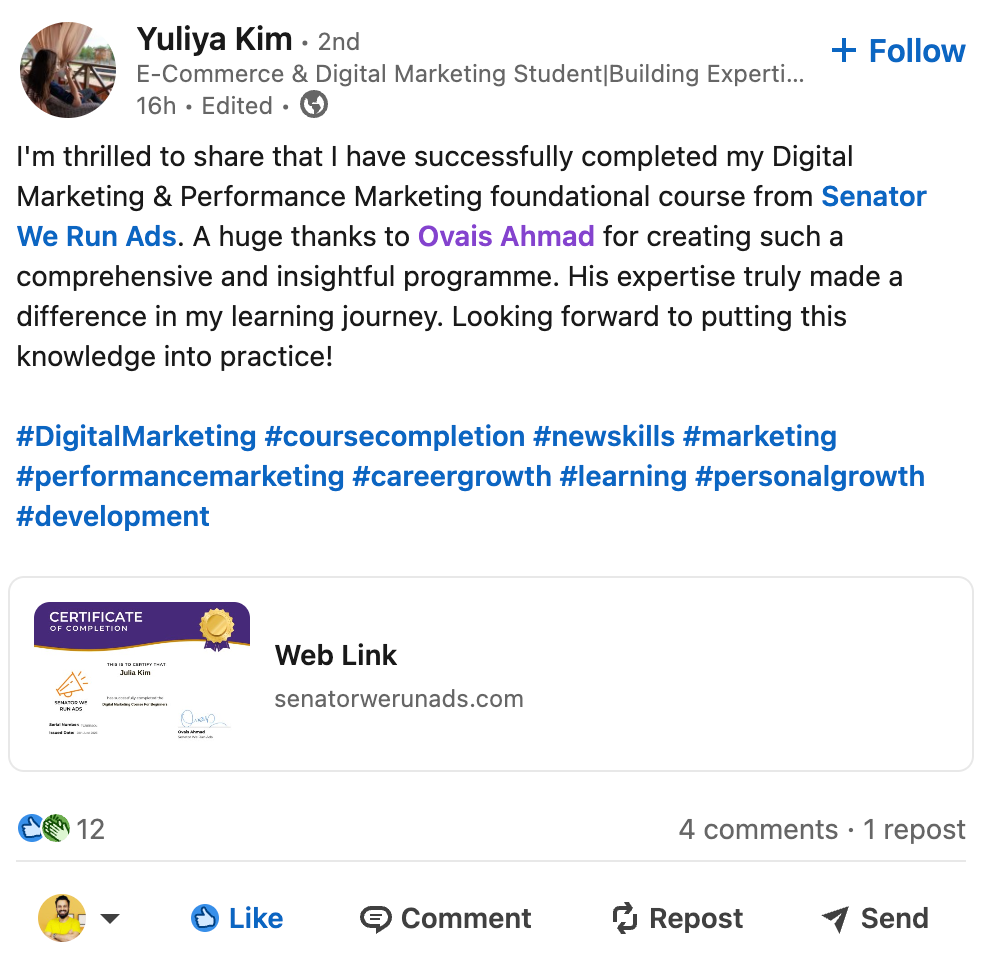994x962 pixels.
Task: Open Ovais Ahmad's profile mention
Action: coord(506,237)
